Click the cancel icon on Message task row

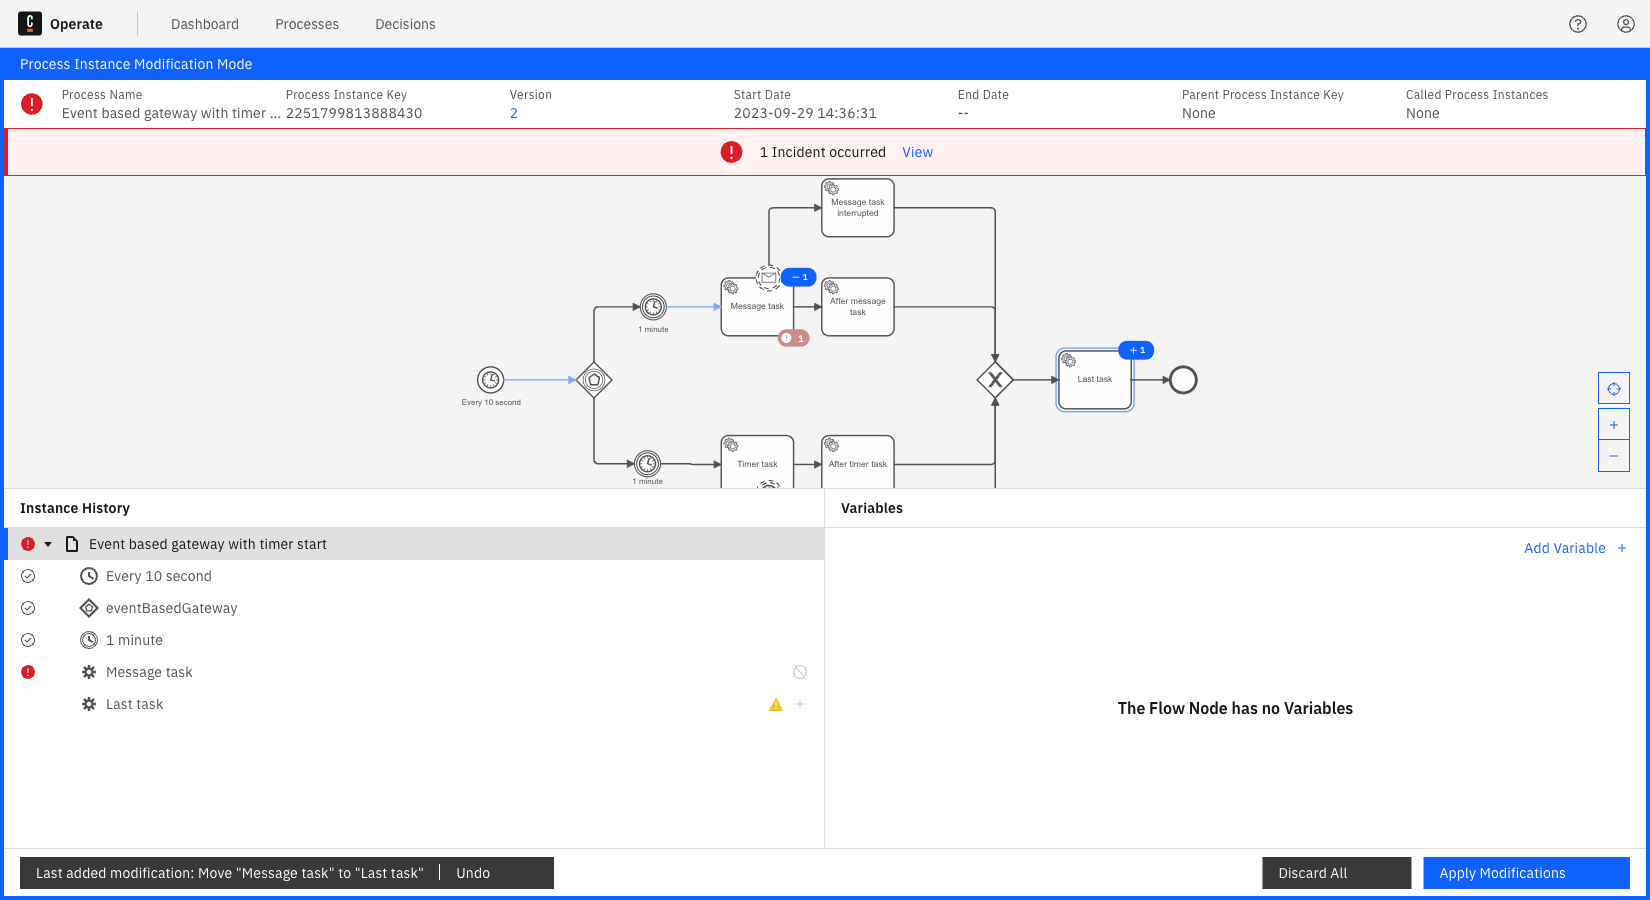coord(800,672)
